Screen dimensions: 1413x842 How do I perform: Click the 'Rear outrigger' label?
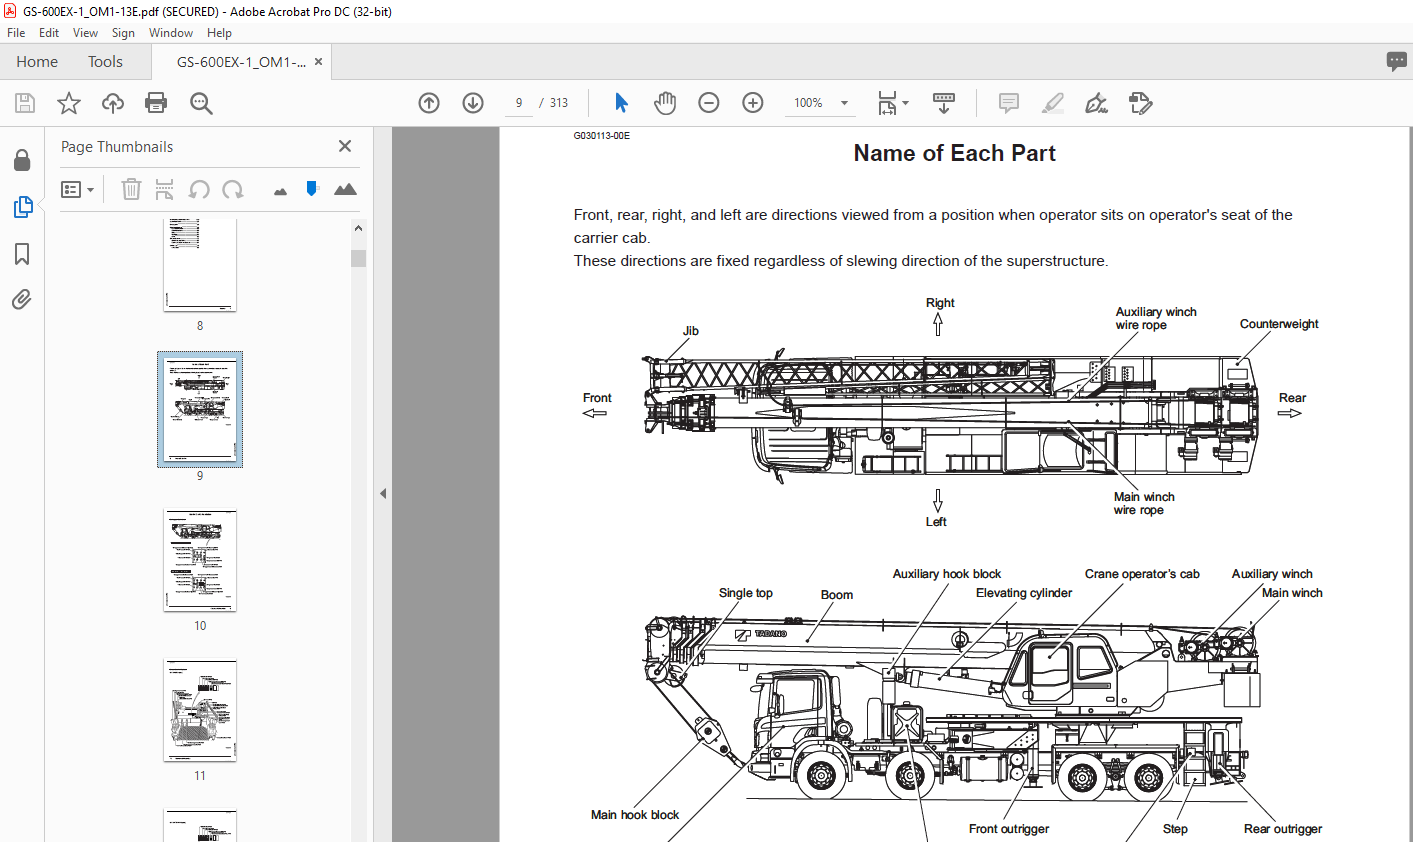pos(1283,829)
